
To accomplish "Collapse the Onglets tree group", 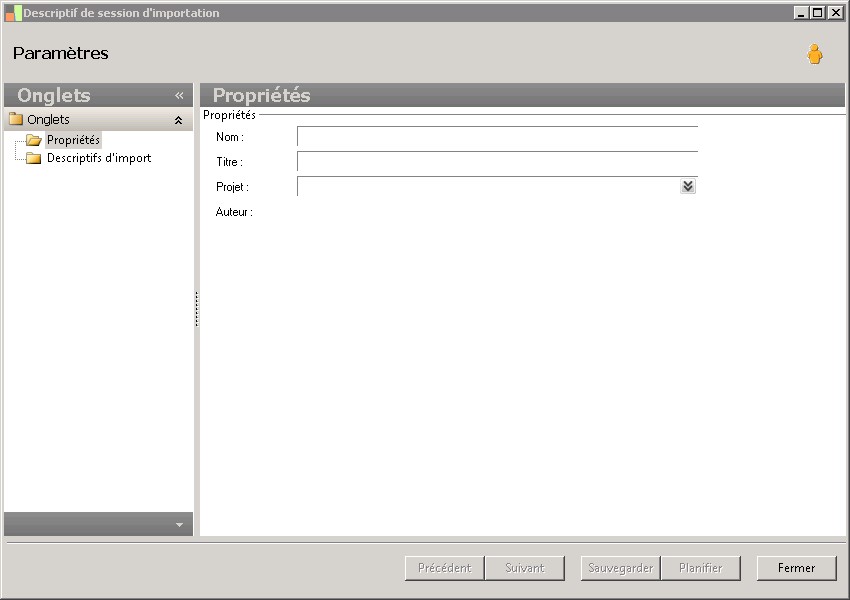I will [x=178, y=120].
